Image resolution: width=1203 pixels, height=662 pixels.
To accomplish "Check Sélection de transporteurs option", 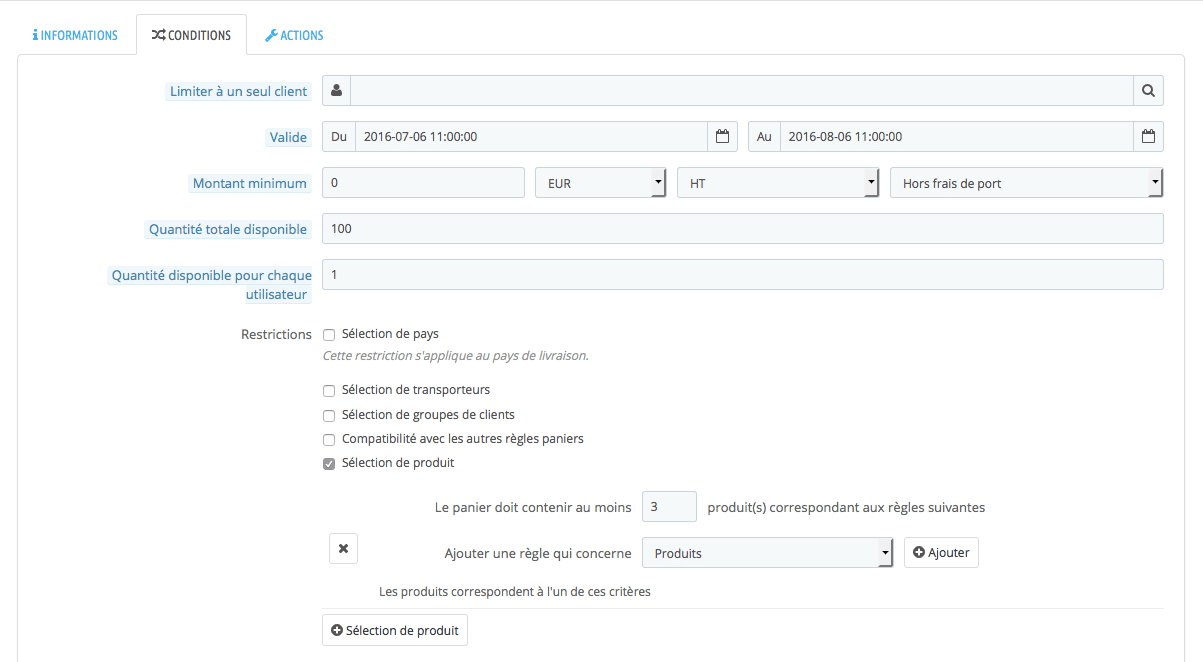I will tap(329, 391).
